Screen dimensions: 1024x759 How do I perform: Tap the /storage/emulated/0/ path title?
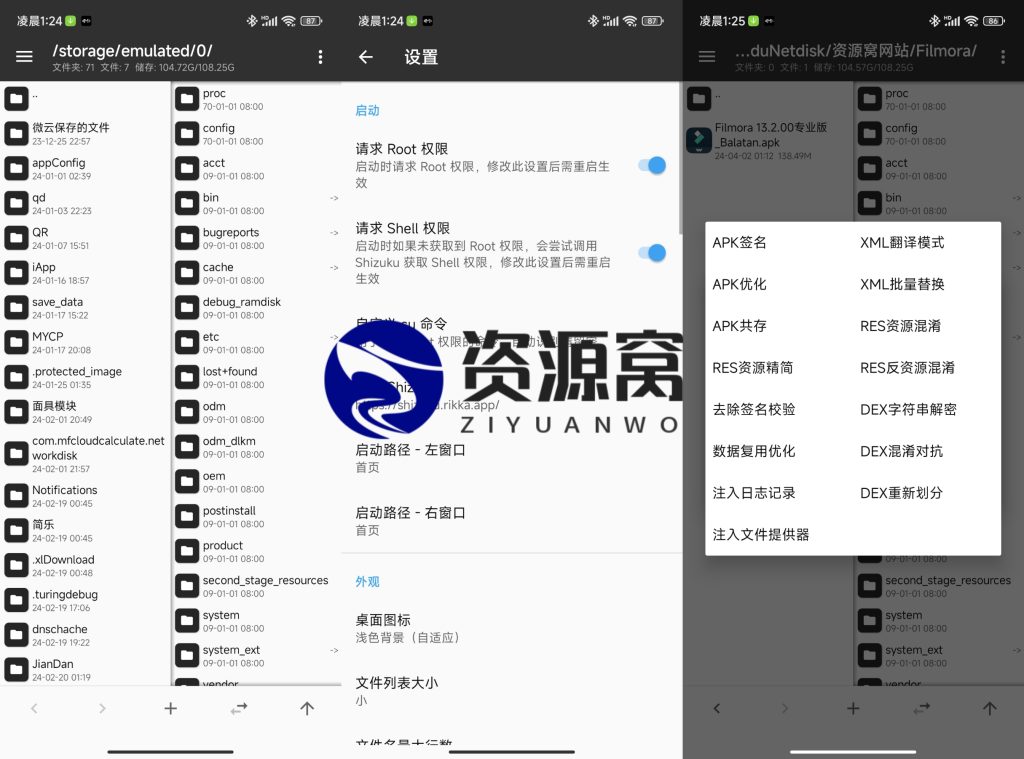click(x=133, y=51)
